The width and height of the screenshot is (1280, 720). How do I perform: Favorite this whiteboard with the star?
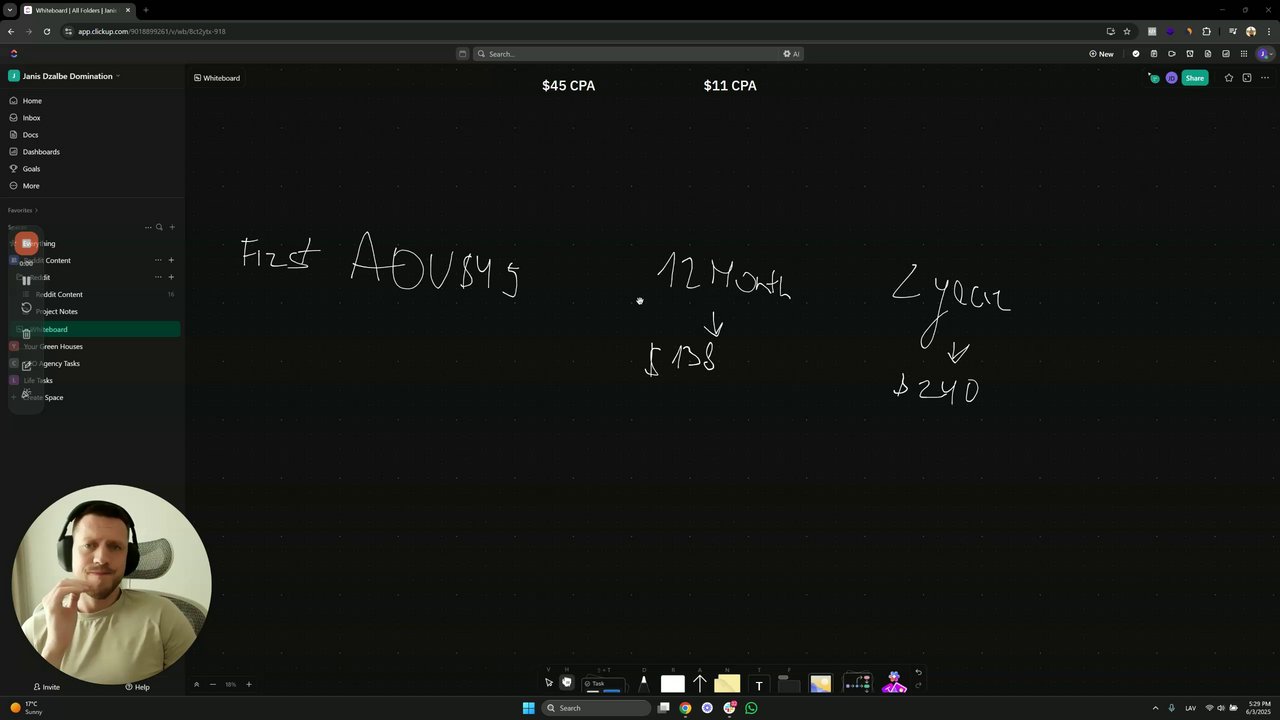click(1229, 78)
